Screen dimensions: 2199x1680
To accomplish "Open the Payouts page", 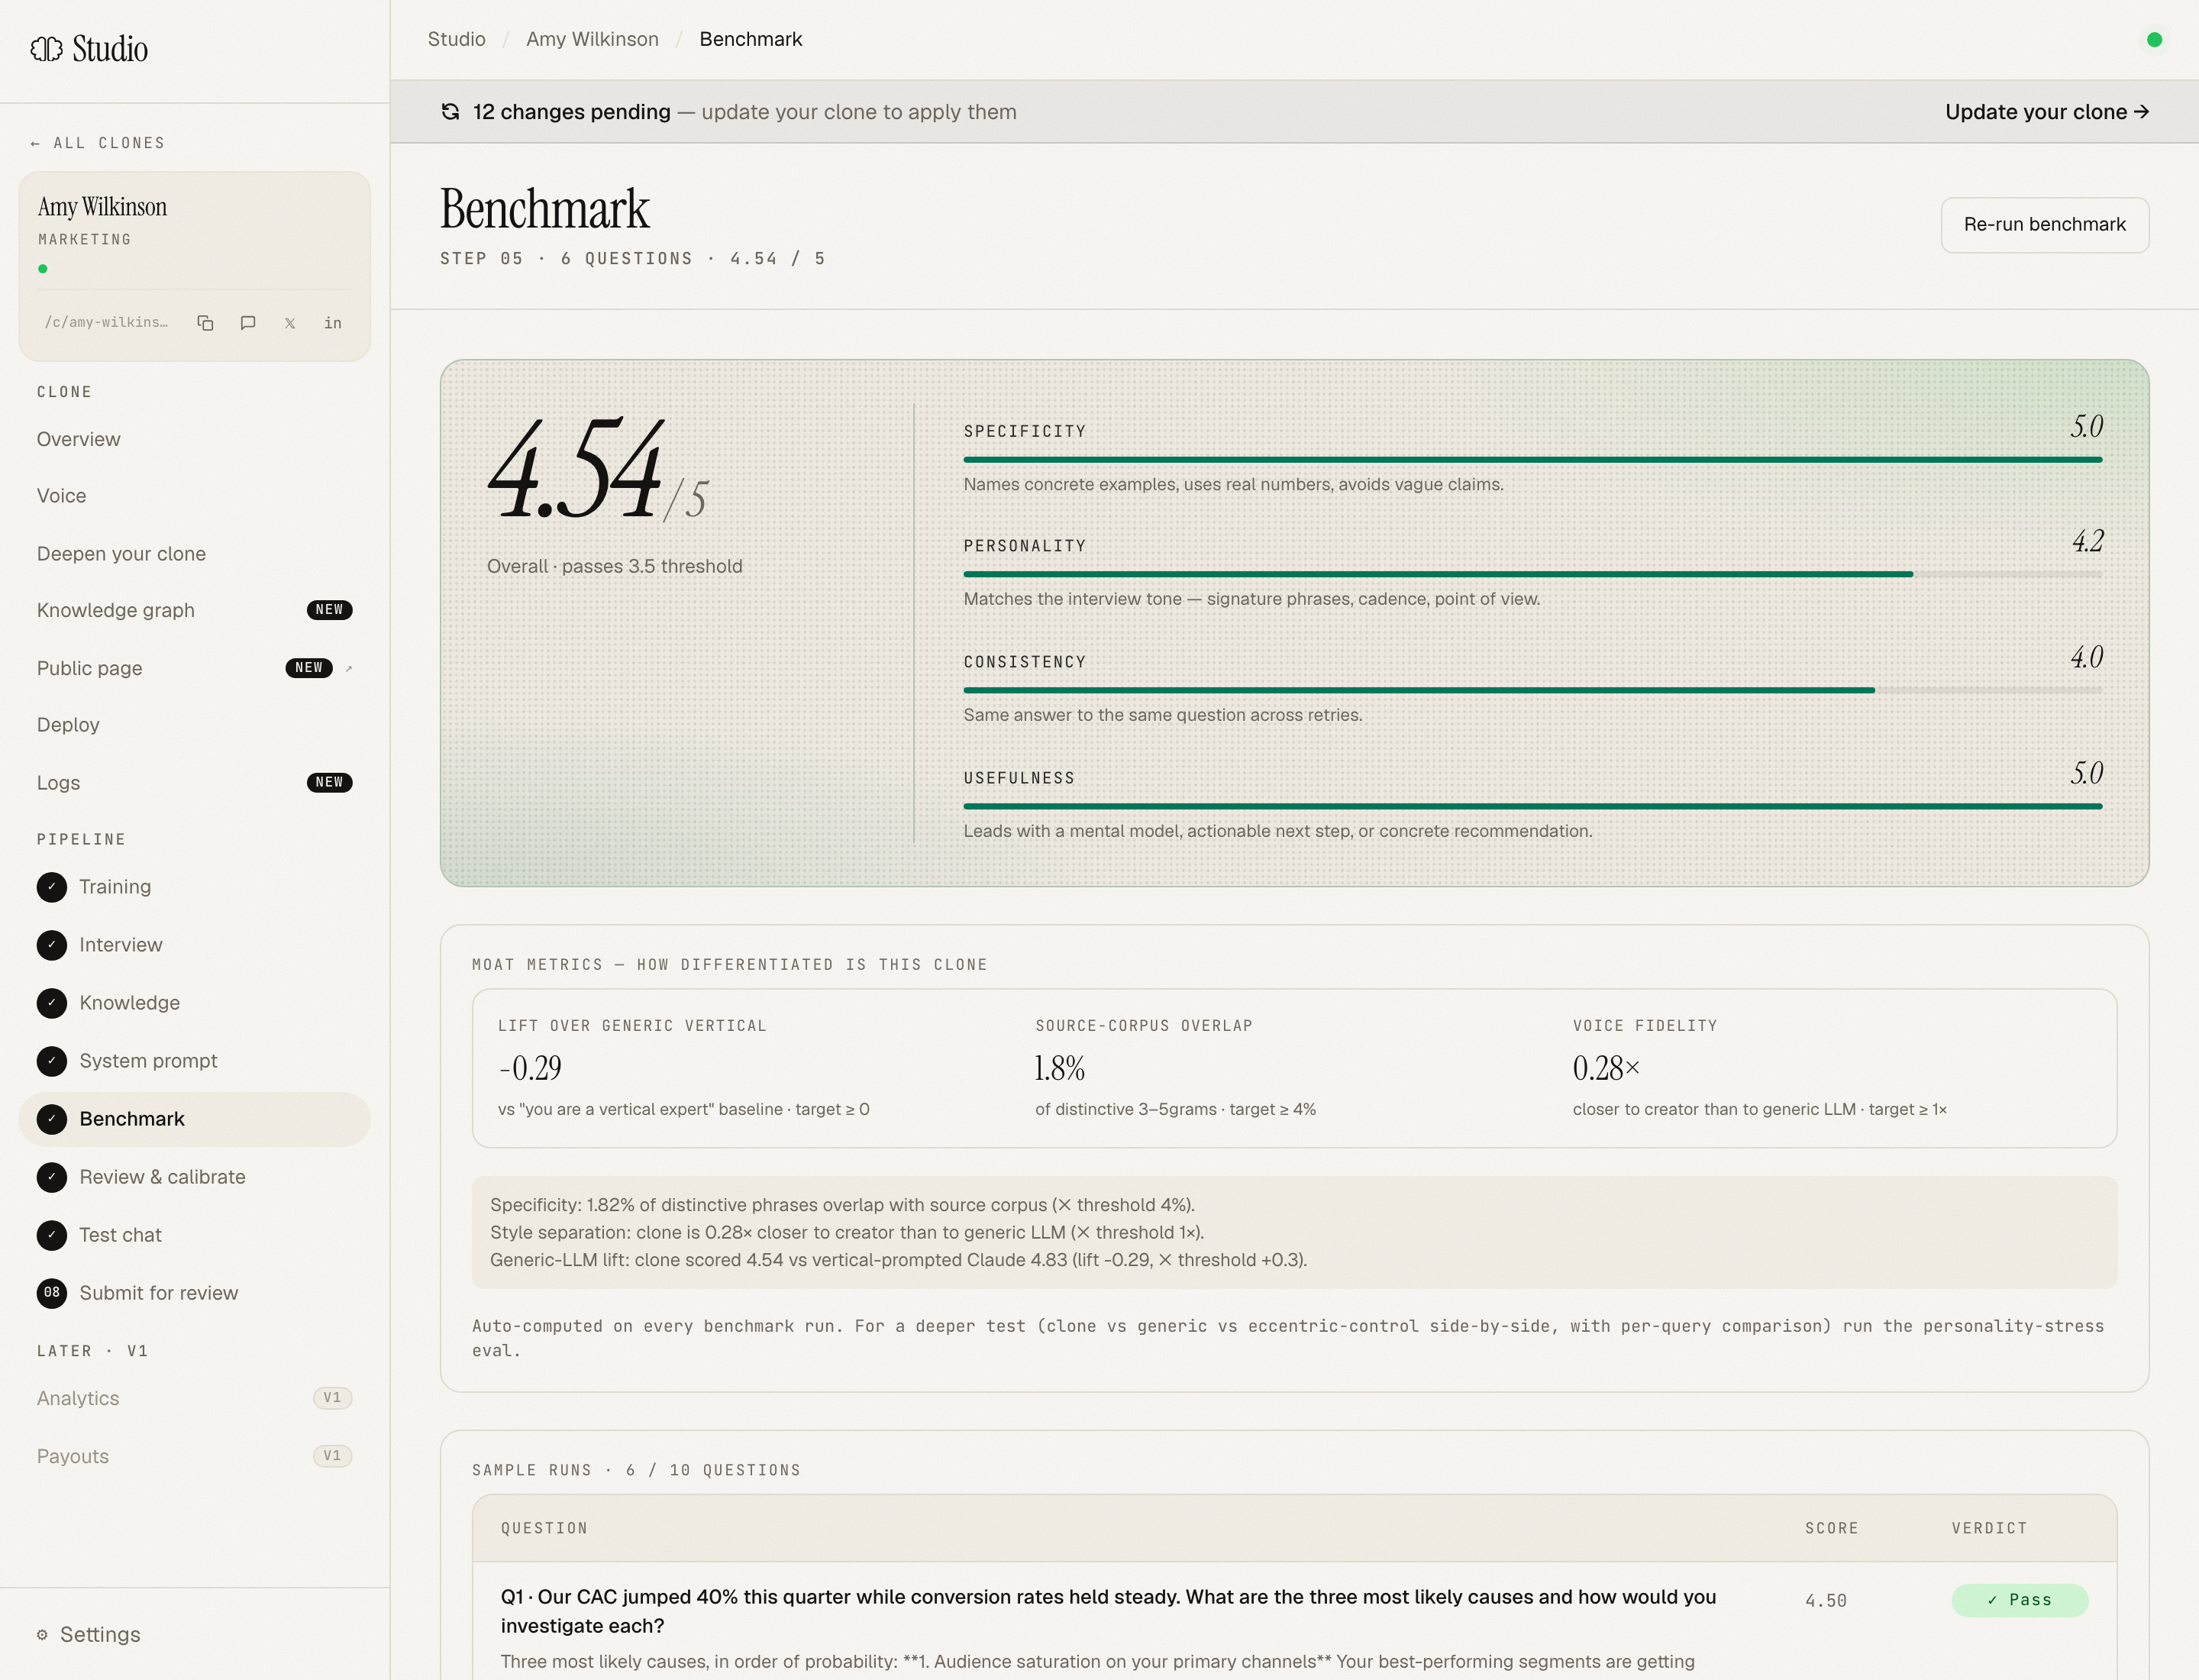I will [x=194, y=1456].
